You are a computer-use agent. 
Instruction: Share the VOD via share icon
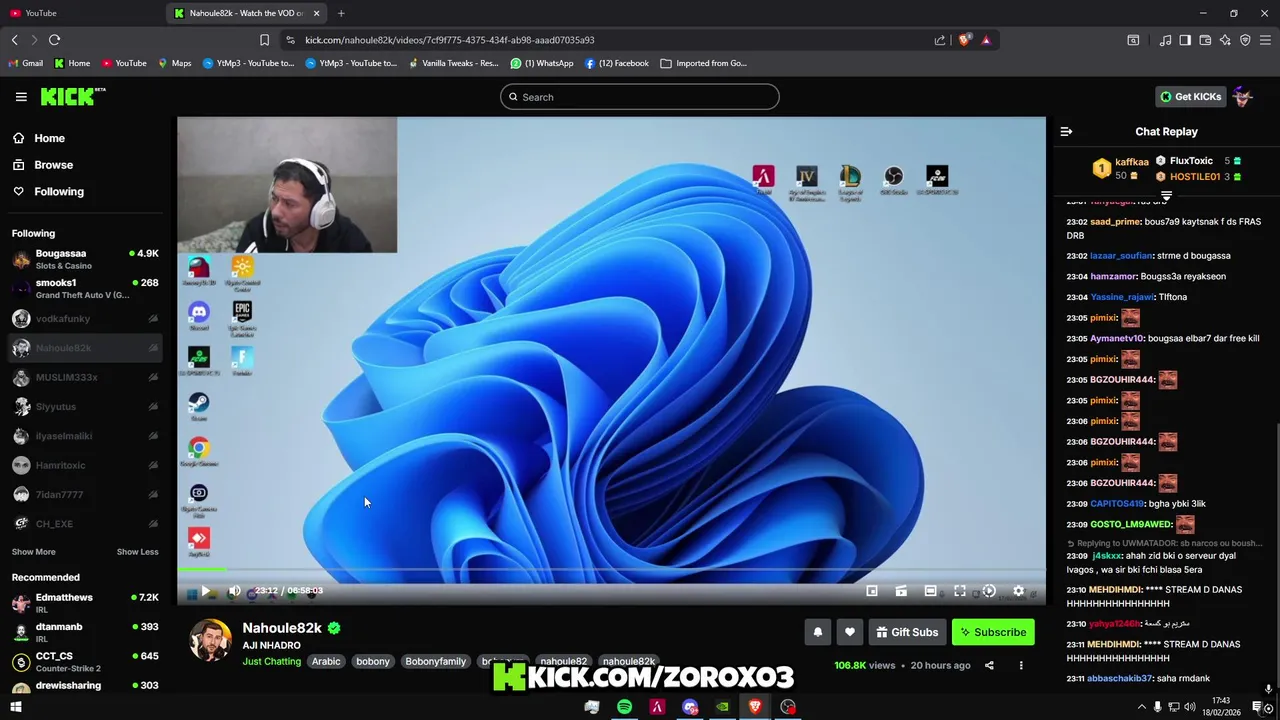[989, 665]
